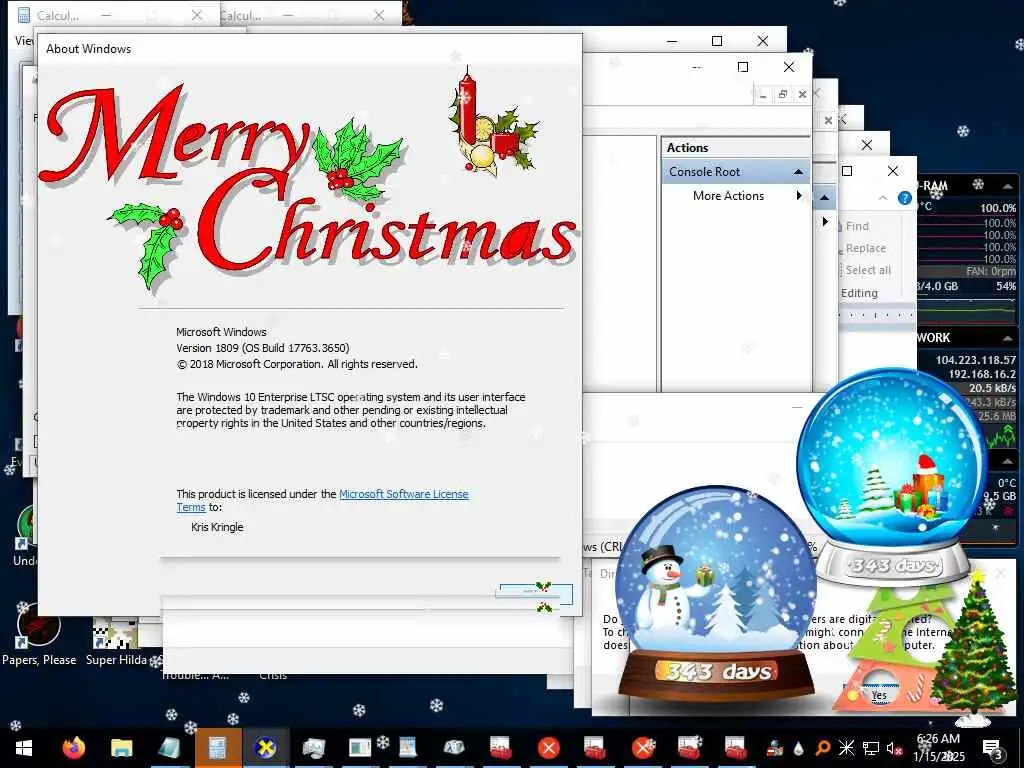Open the Start menu
The width and height of the screenshot is (1024, 768).
pyautogui.click(x=24, y=748)
